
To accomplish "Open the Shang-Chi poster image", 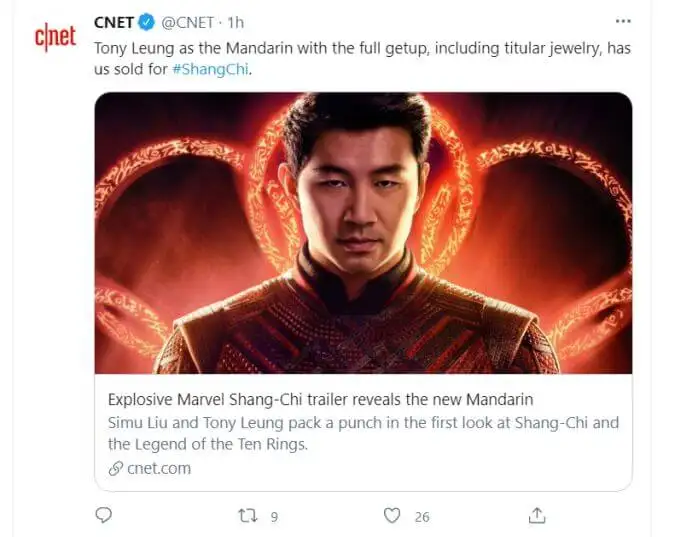I will coord(363,233).
